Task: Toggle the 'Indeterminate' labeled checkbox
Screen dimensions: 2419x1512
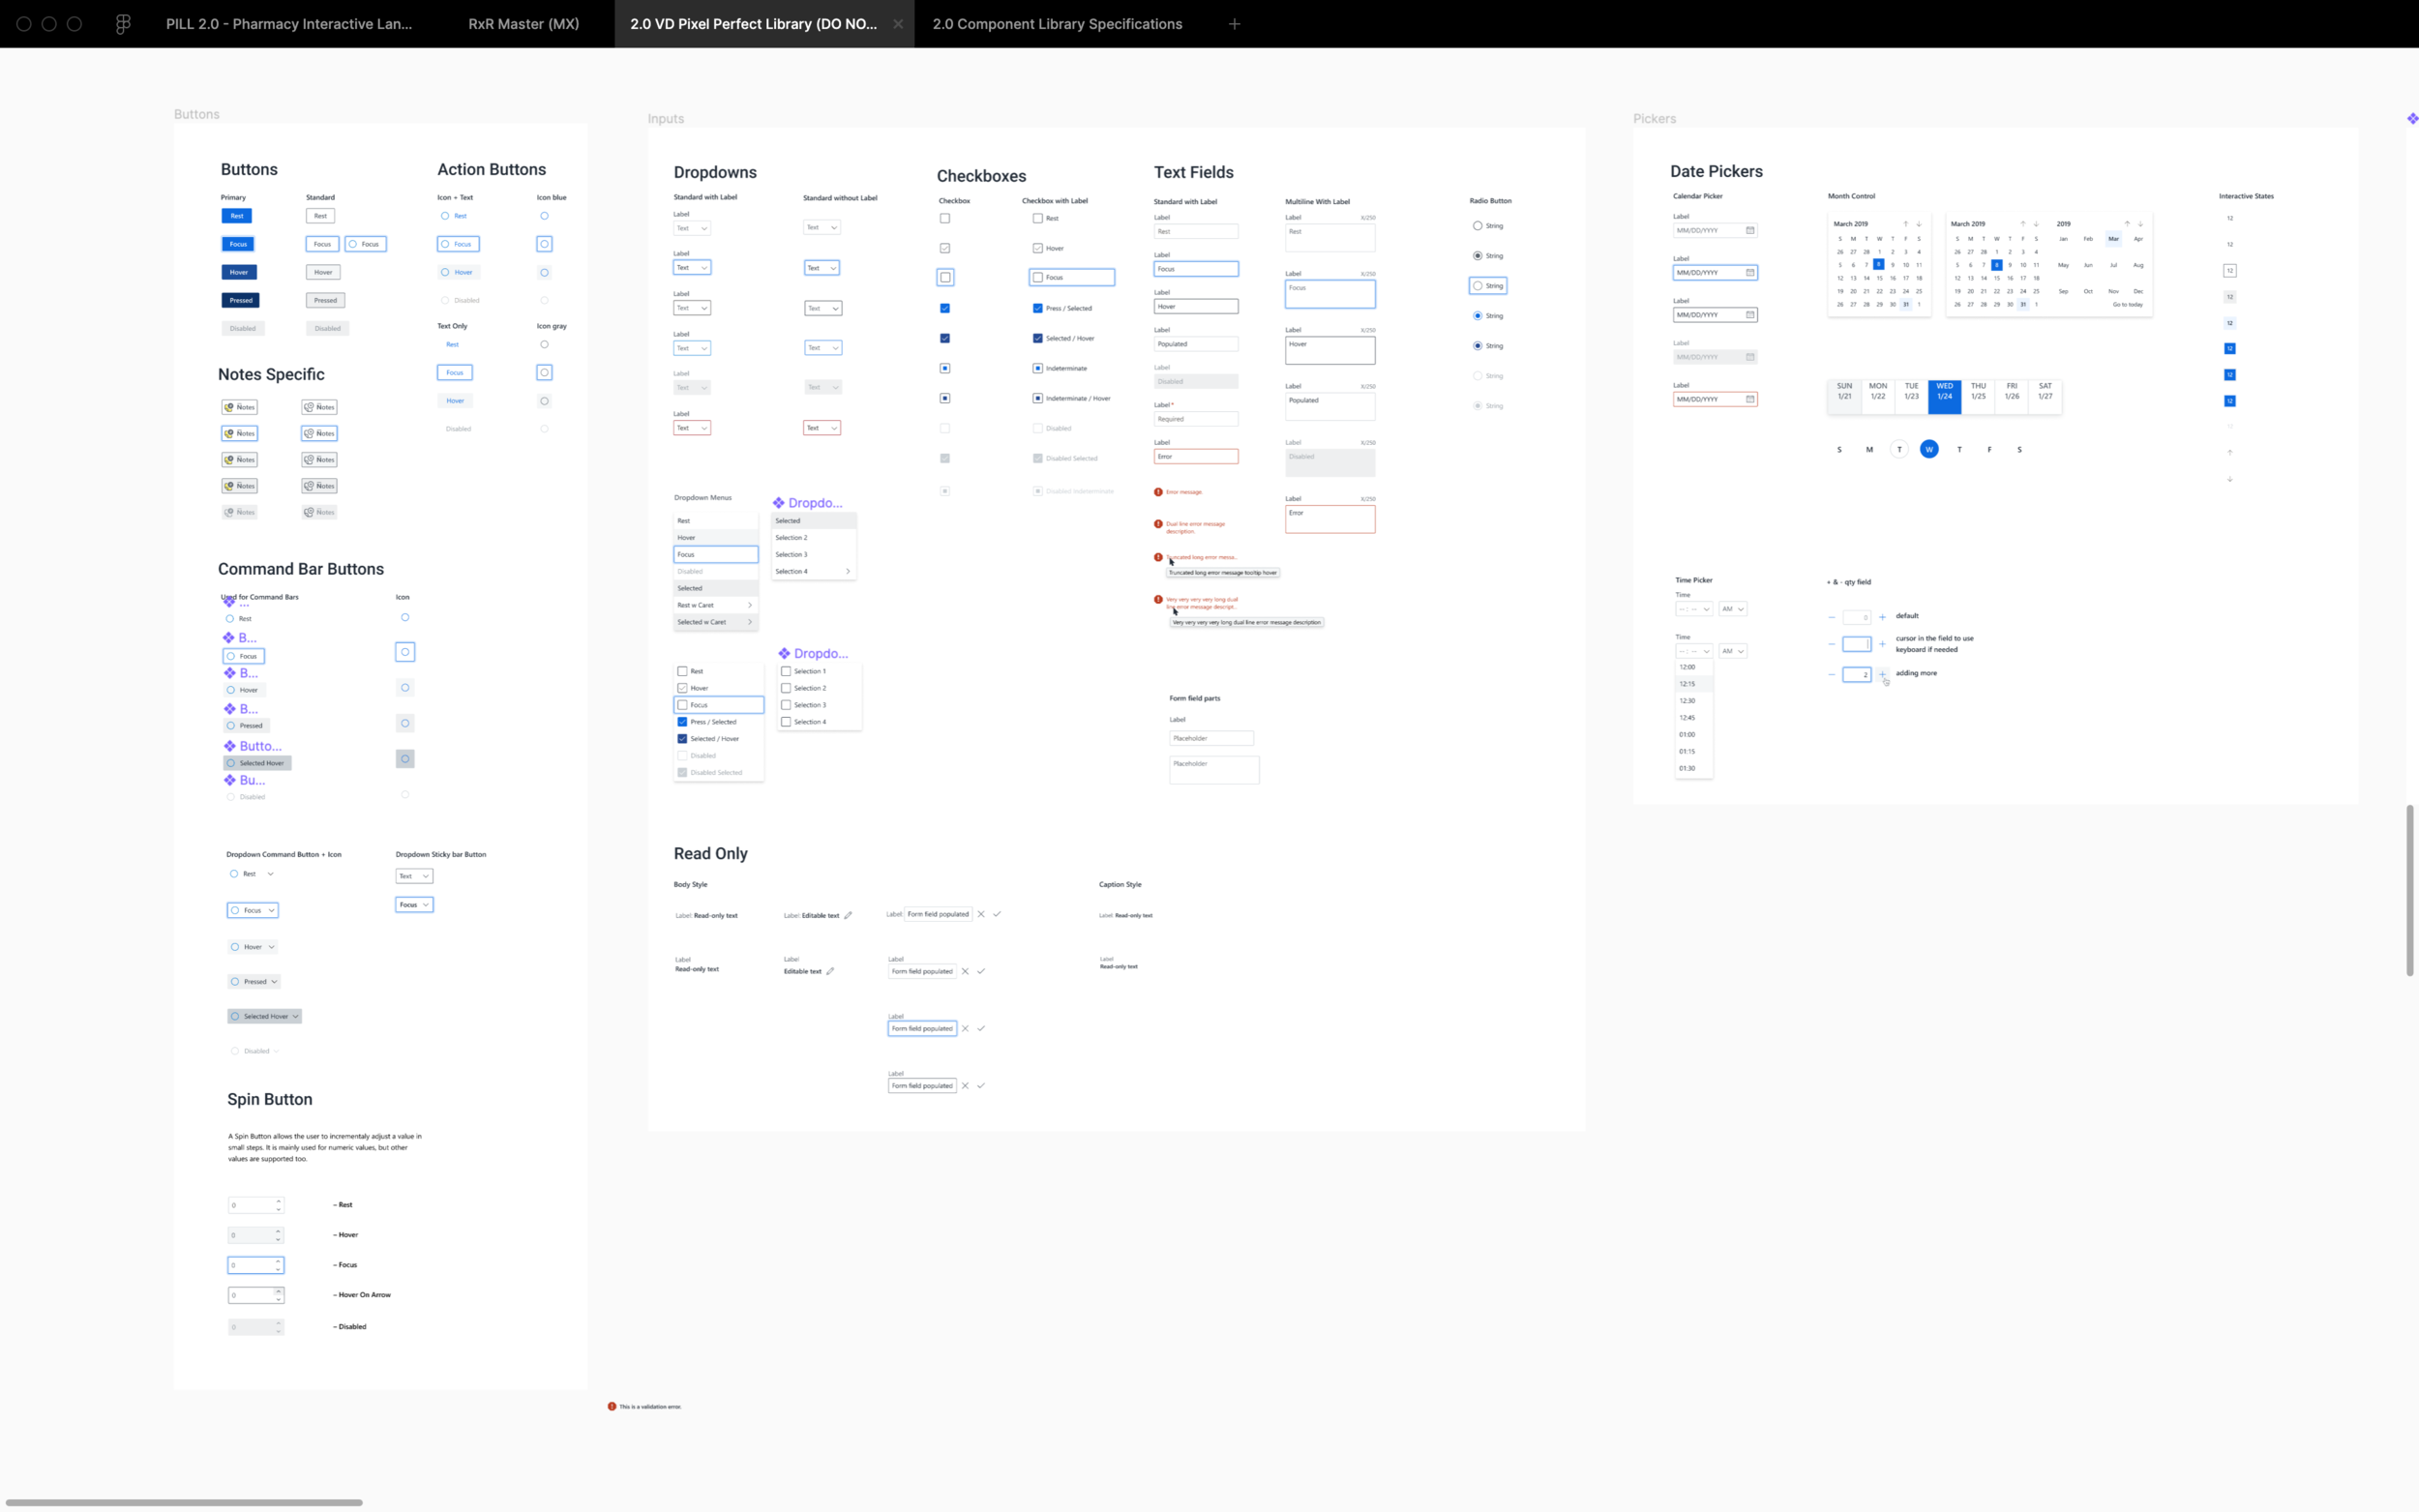Action: (1038, 368)
